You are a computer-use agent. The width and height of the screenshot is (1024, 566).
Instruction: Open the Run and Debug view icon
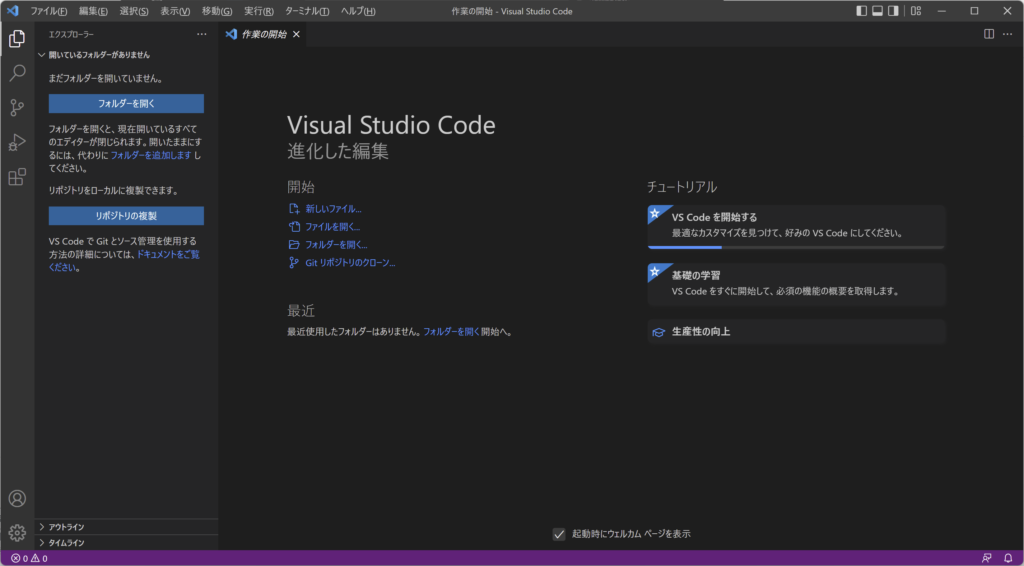click(x=17, y=142)
